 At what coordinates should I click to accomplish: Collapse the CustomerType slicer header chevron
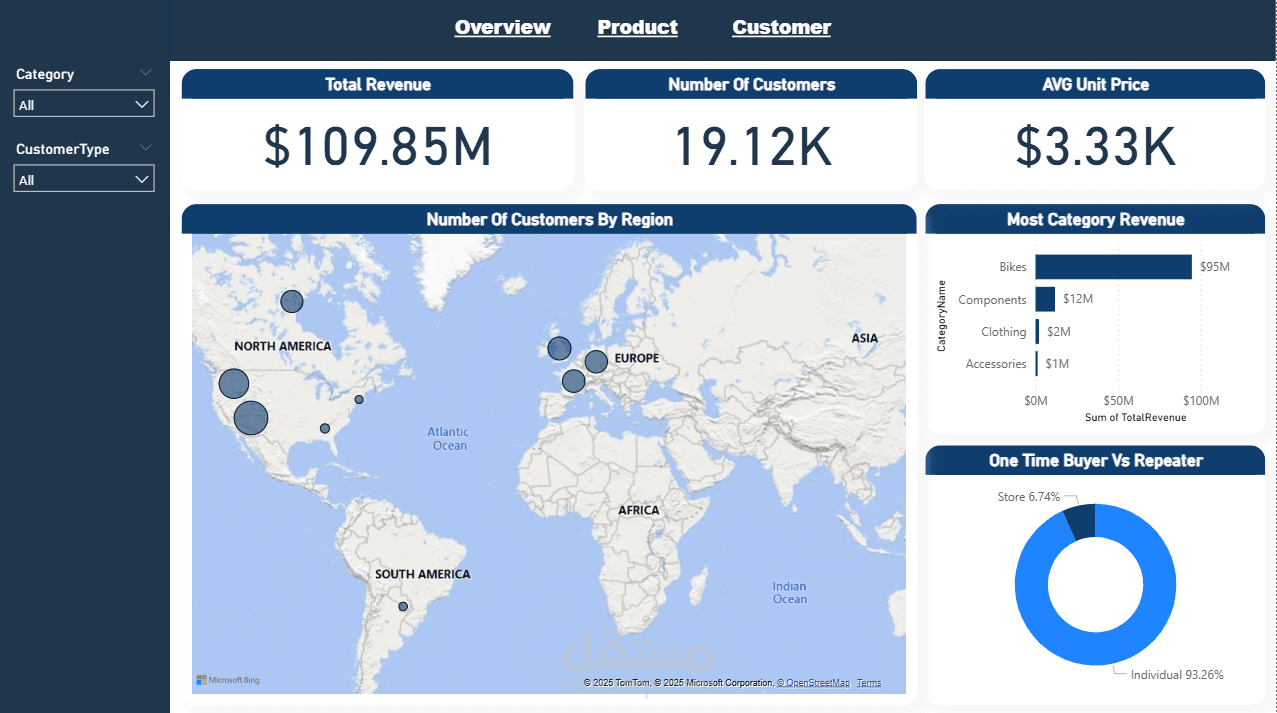point(146,148)
